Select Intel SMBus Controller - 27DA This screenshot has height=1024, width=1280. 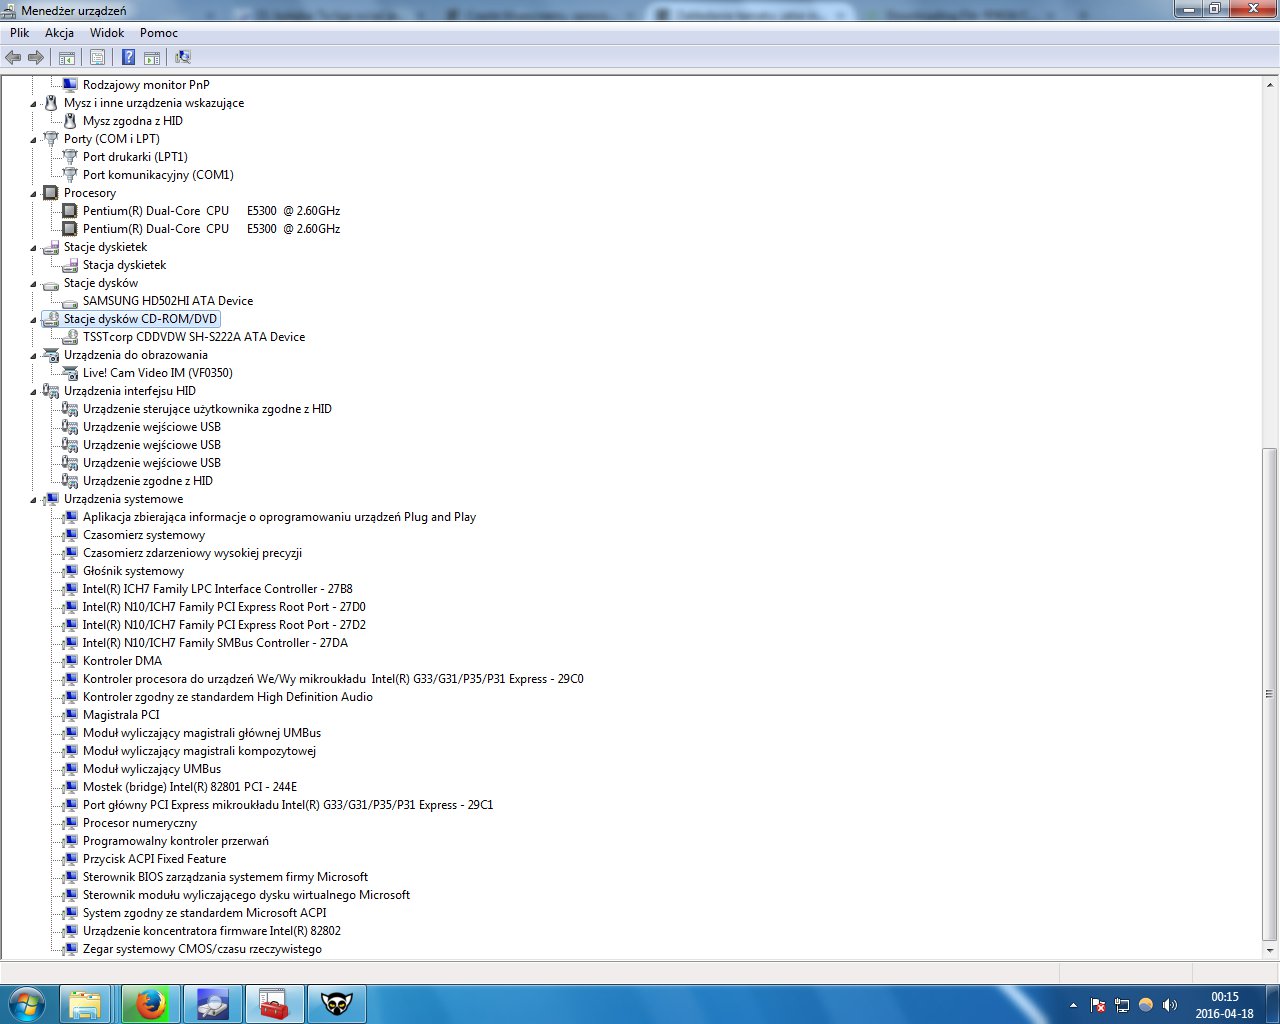pyautogui.click(x=215, y=643)
